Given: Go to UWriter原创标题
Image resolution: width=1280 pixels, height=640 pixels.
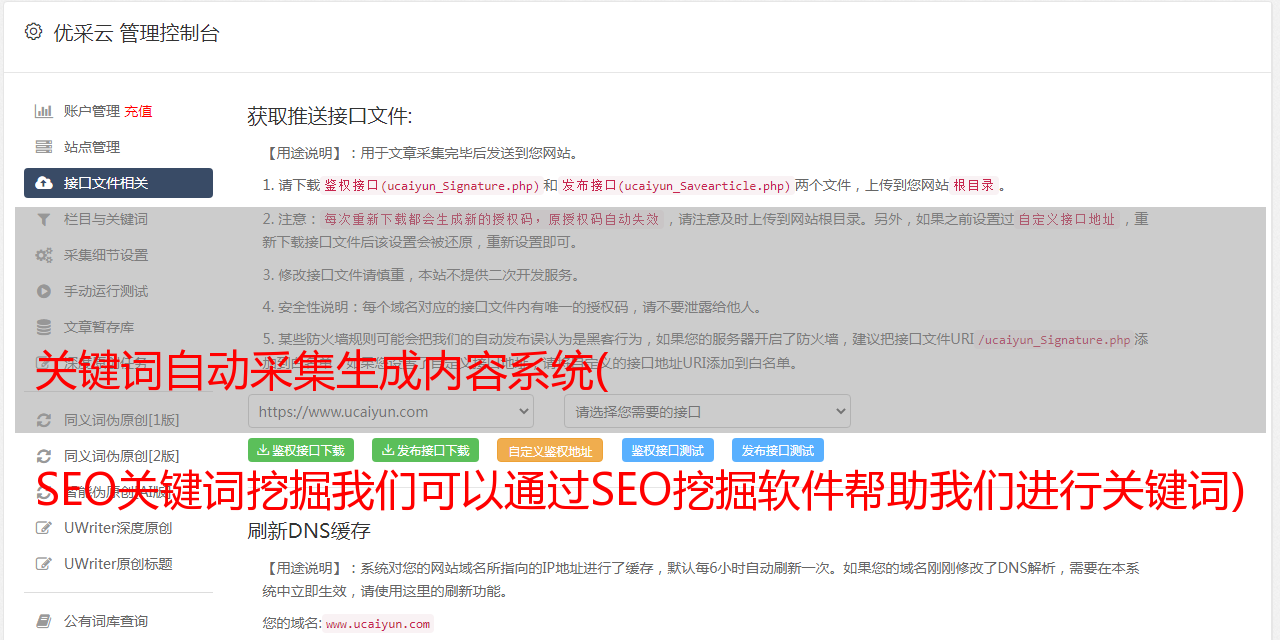Looking at the screenshot, I should pos(118,564).
